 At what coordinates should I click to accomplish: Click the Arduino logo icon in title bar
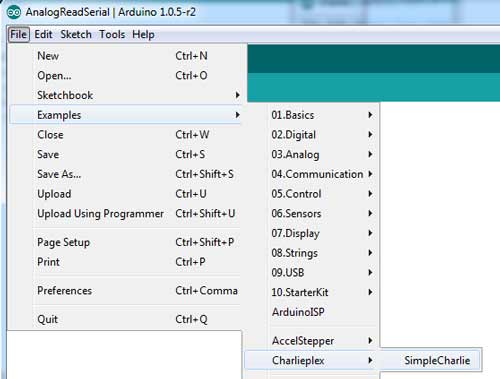click(14, 12)
